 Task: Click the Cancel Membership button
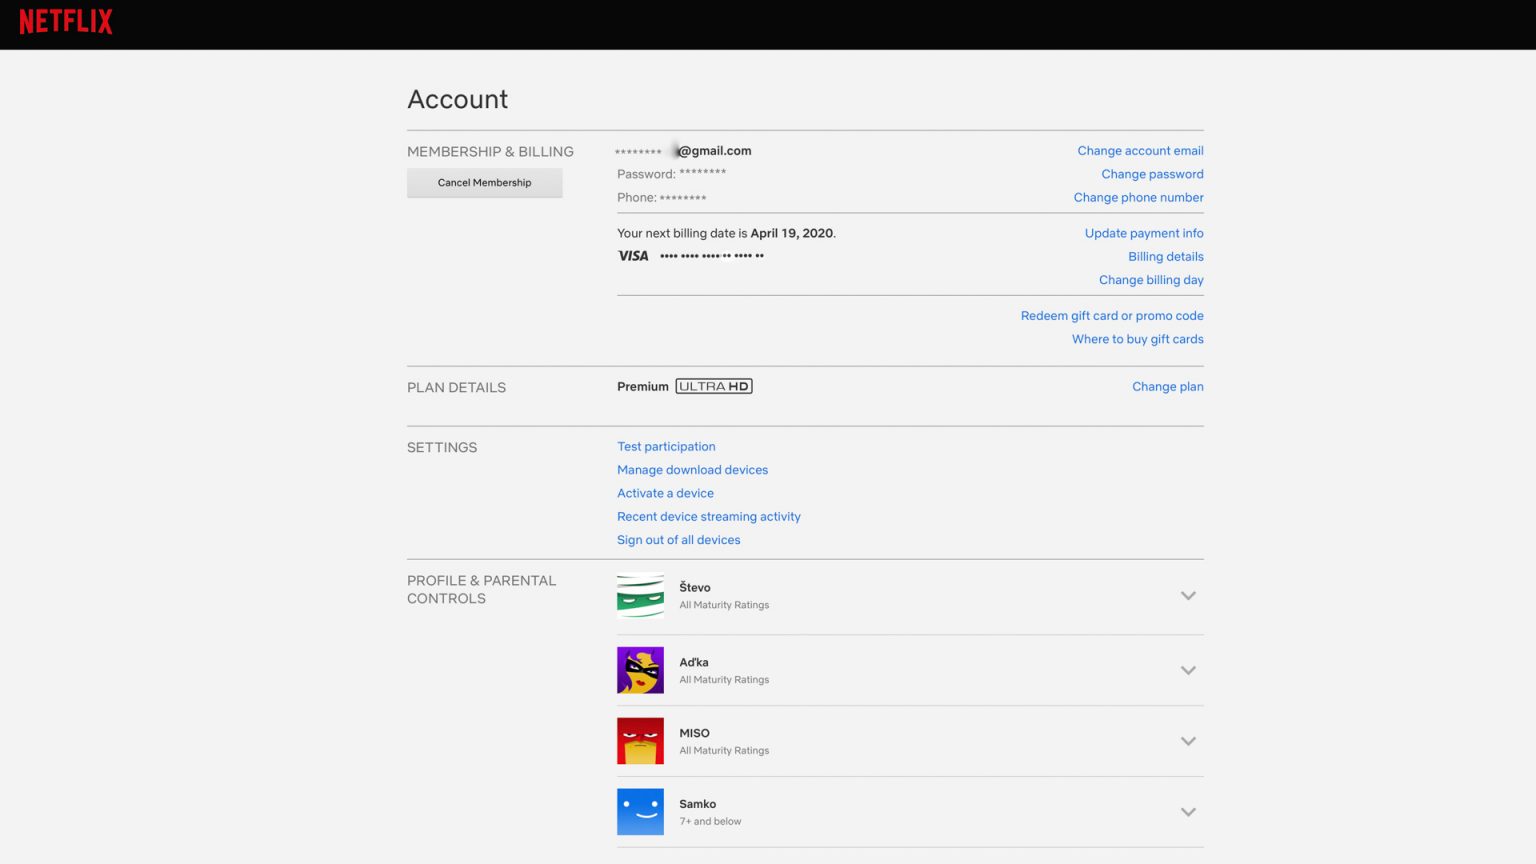tap(484, 183)
